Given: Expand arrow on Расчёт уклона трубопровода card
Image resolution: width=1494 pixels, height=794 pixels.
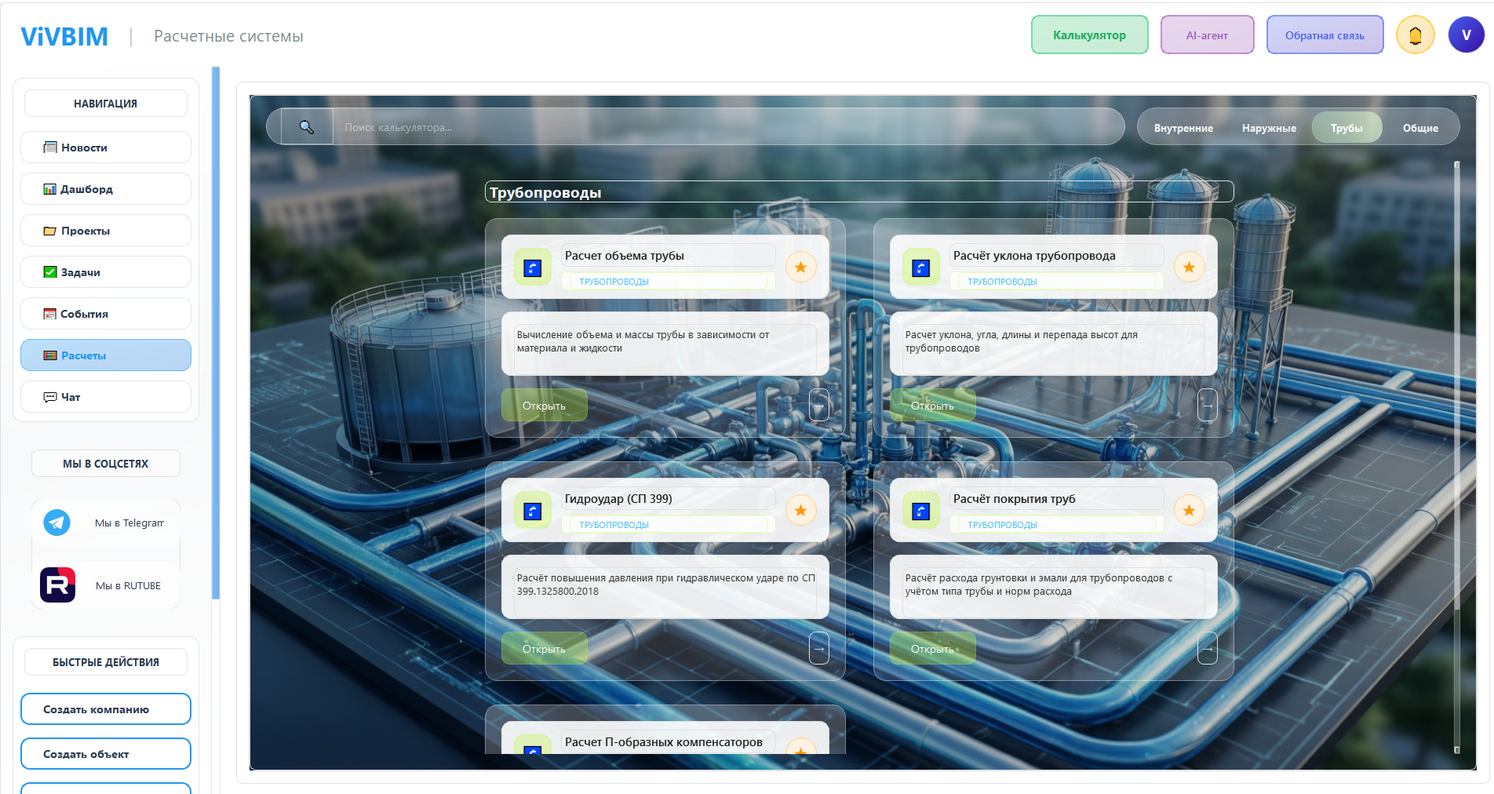Looking at the screenshot, I should 1207,405.
